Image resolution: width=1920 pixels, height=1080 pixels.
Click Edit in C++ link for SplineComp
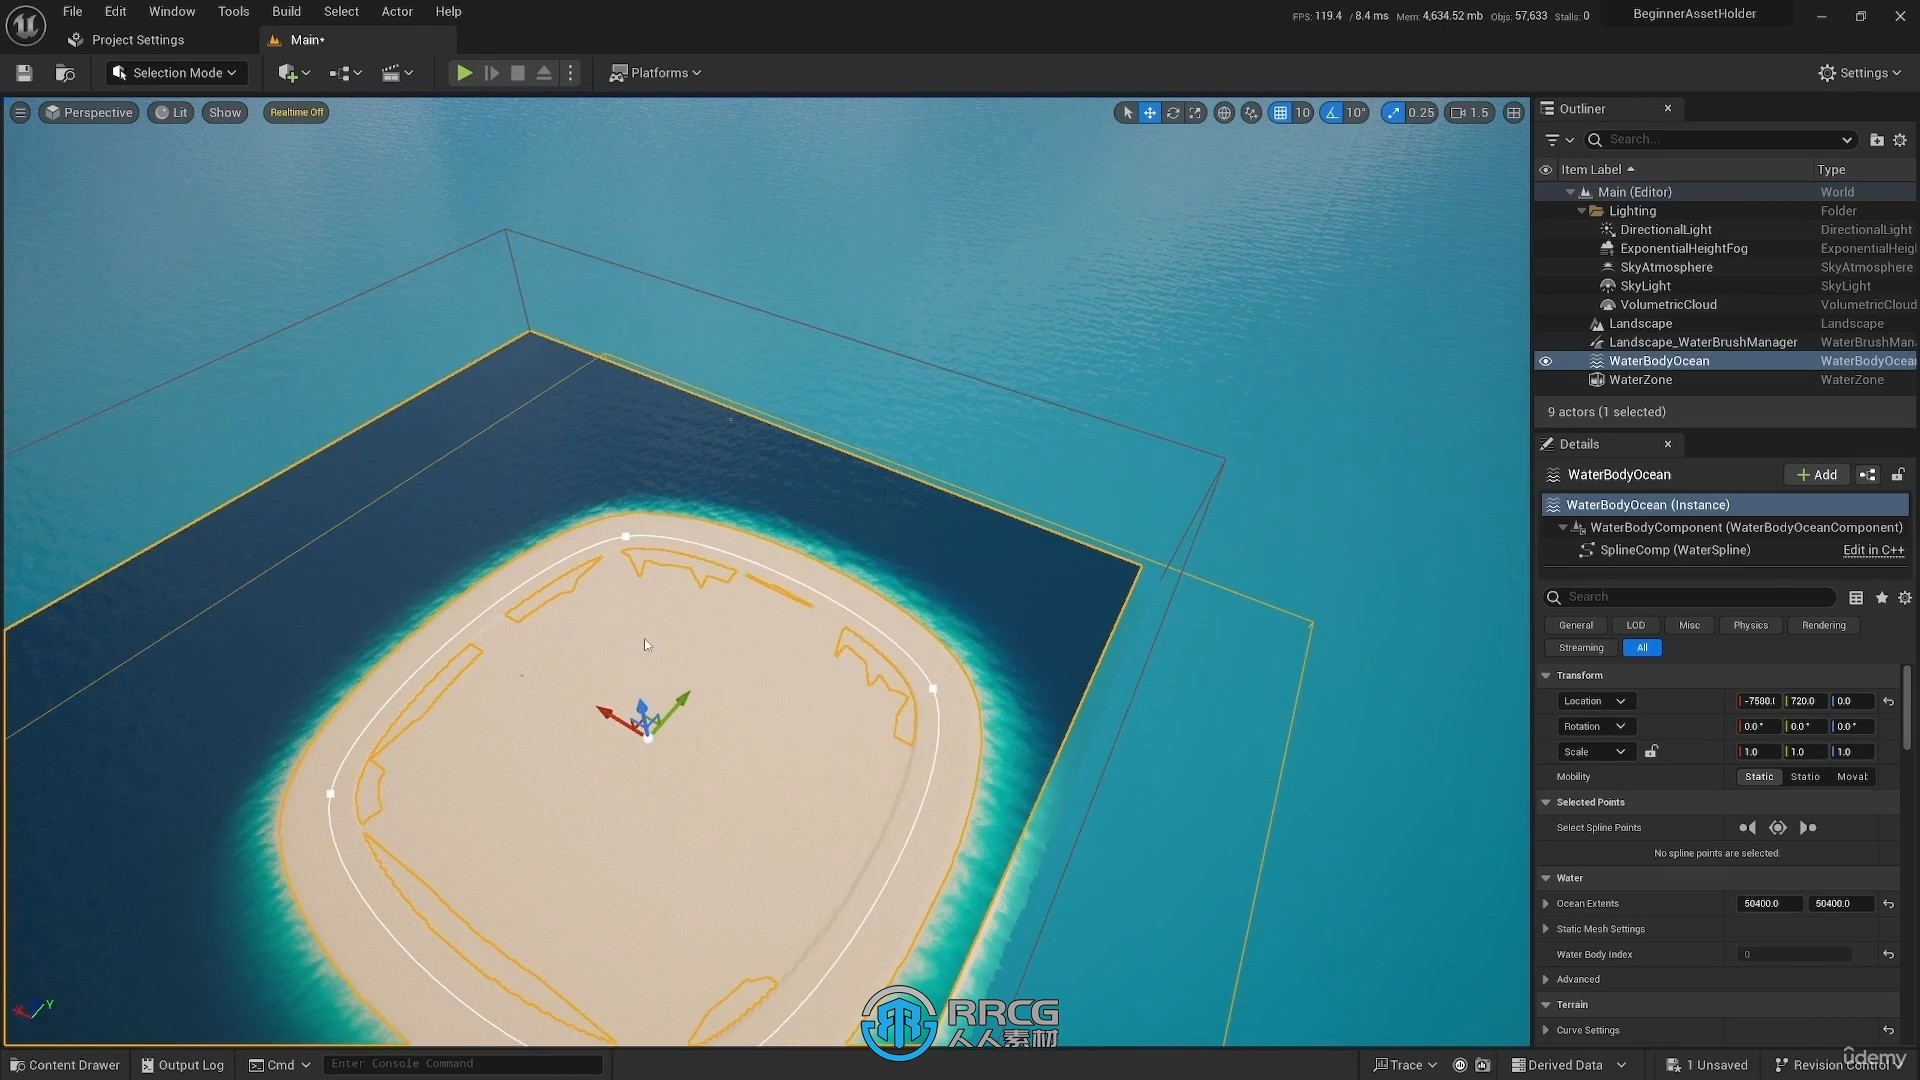pos(1875,550)
